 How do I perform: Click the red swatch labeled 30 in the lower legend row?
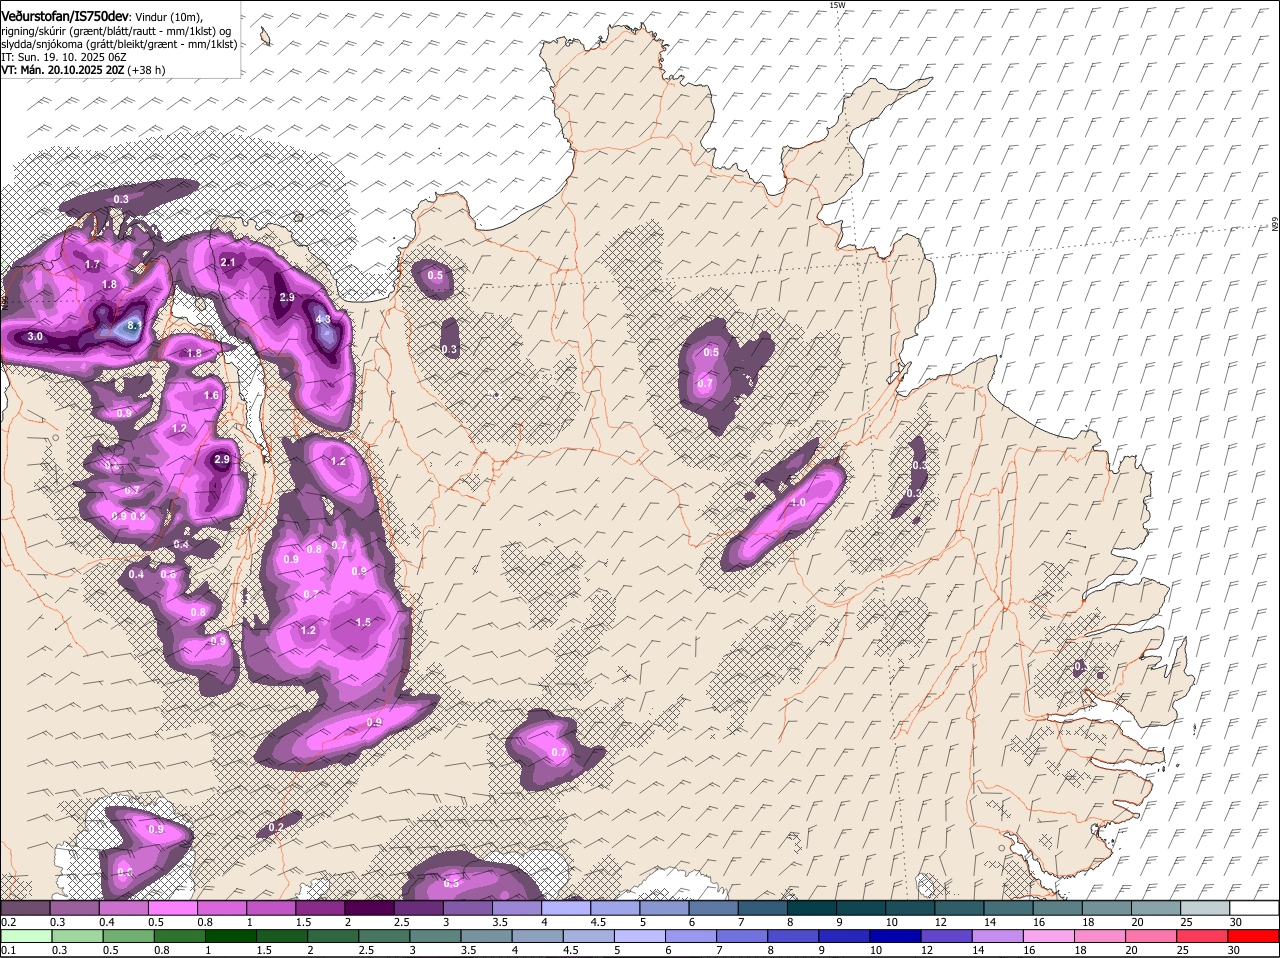point(1254,937)
